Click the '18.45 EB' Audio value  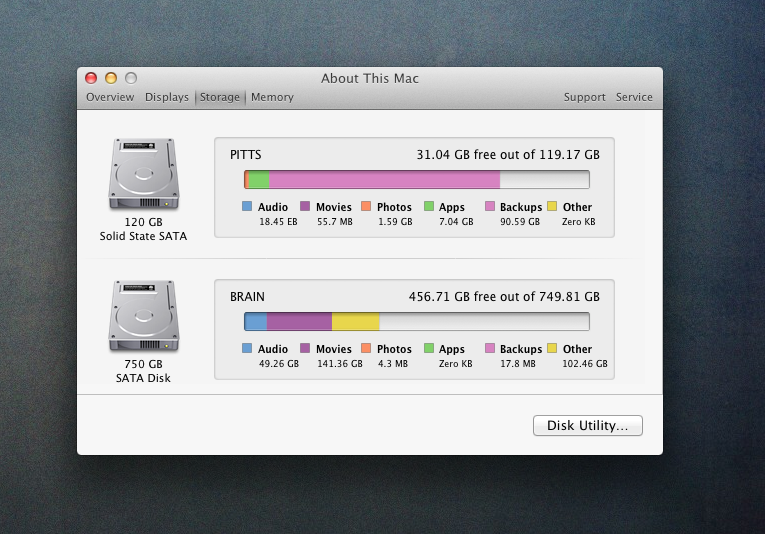pos(278,222)
